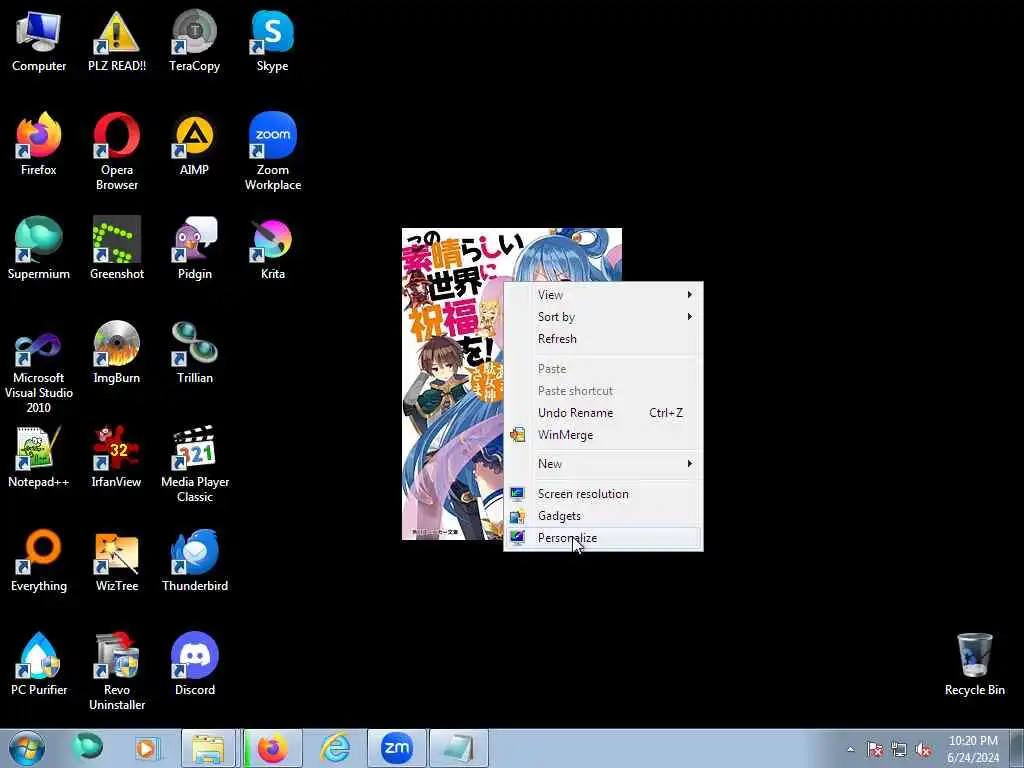Viewport: 1024px width, 768px height.
Task: Click the muted volume tray icon
Action: (x=923, y=749)
